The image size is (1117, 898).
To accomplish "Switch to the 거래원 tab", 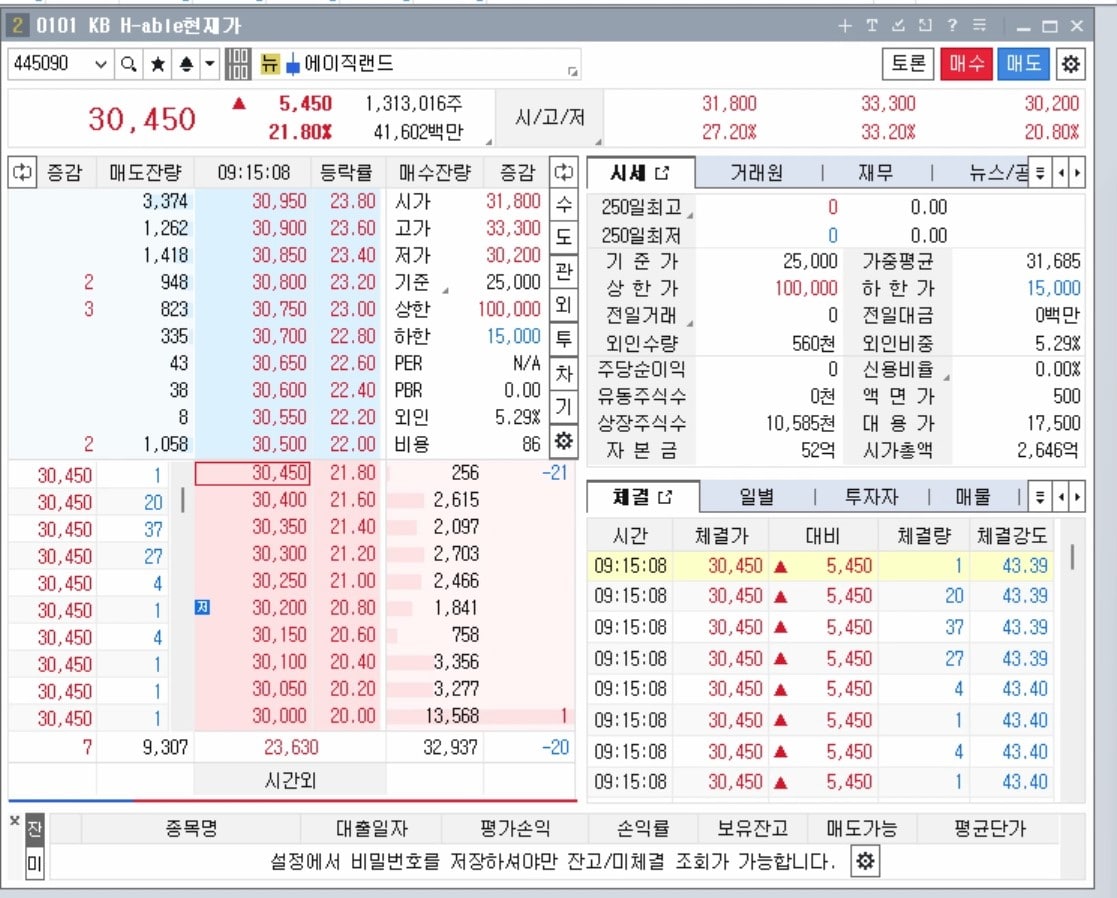I will point(757,173).
